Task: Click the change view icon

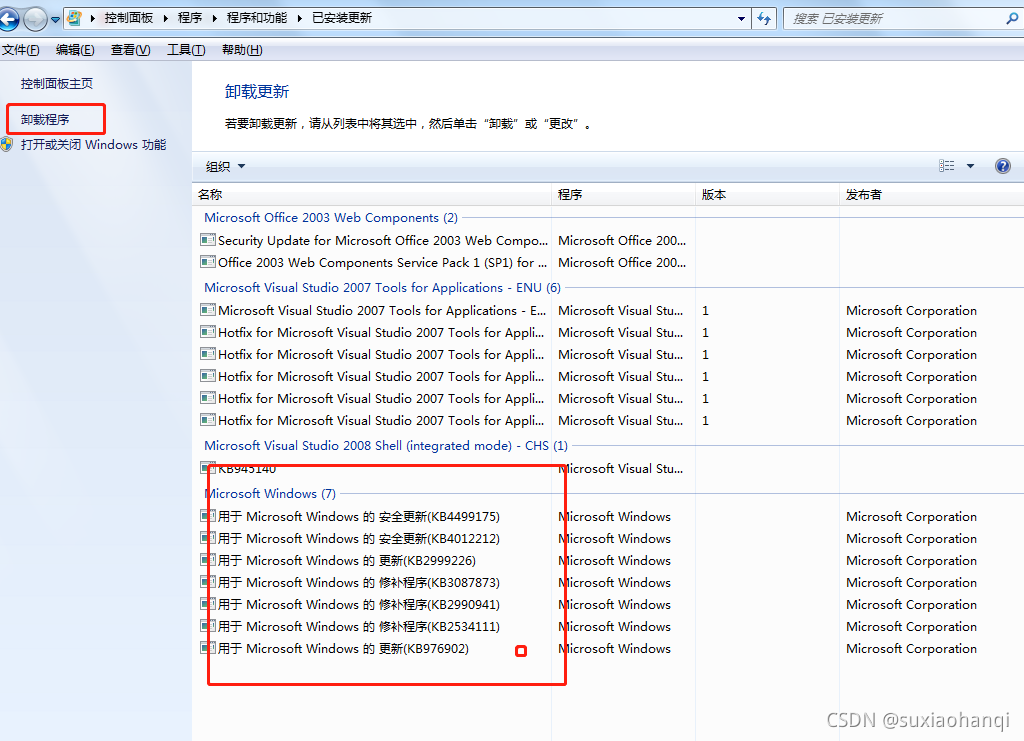Action: tap(946, 166)
